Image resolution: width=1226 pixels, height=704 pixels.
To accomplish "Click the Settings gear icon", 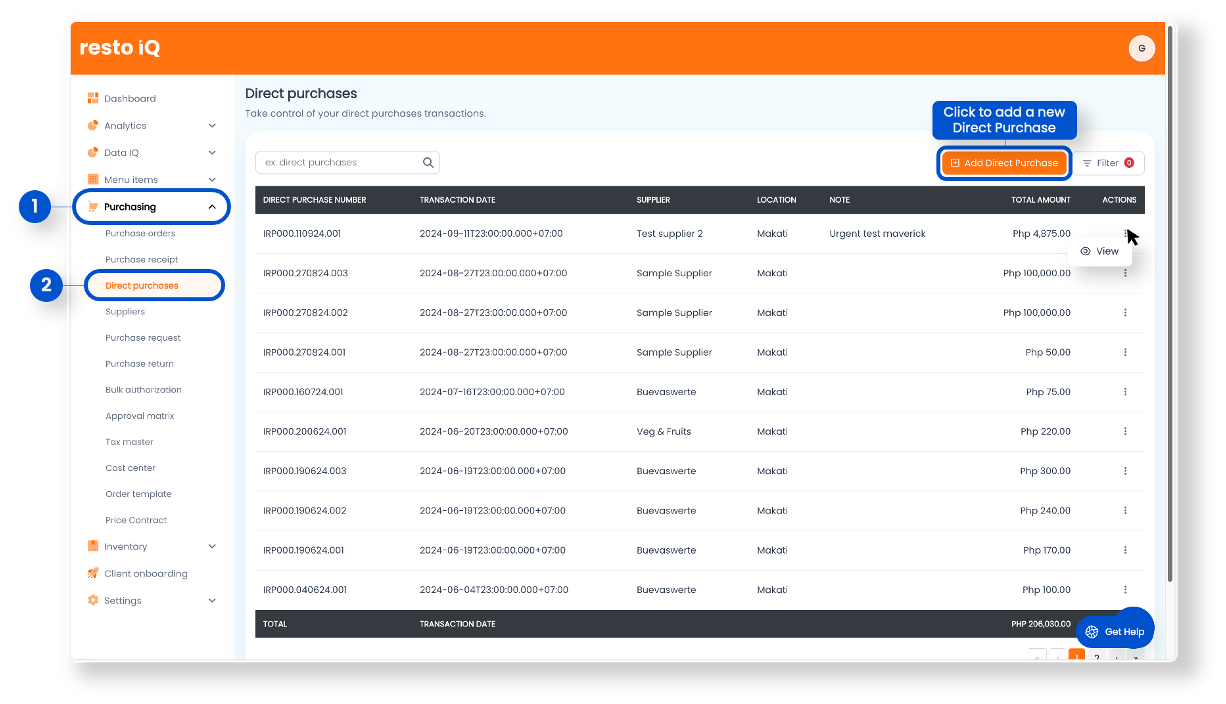I will coord(93,600).
